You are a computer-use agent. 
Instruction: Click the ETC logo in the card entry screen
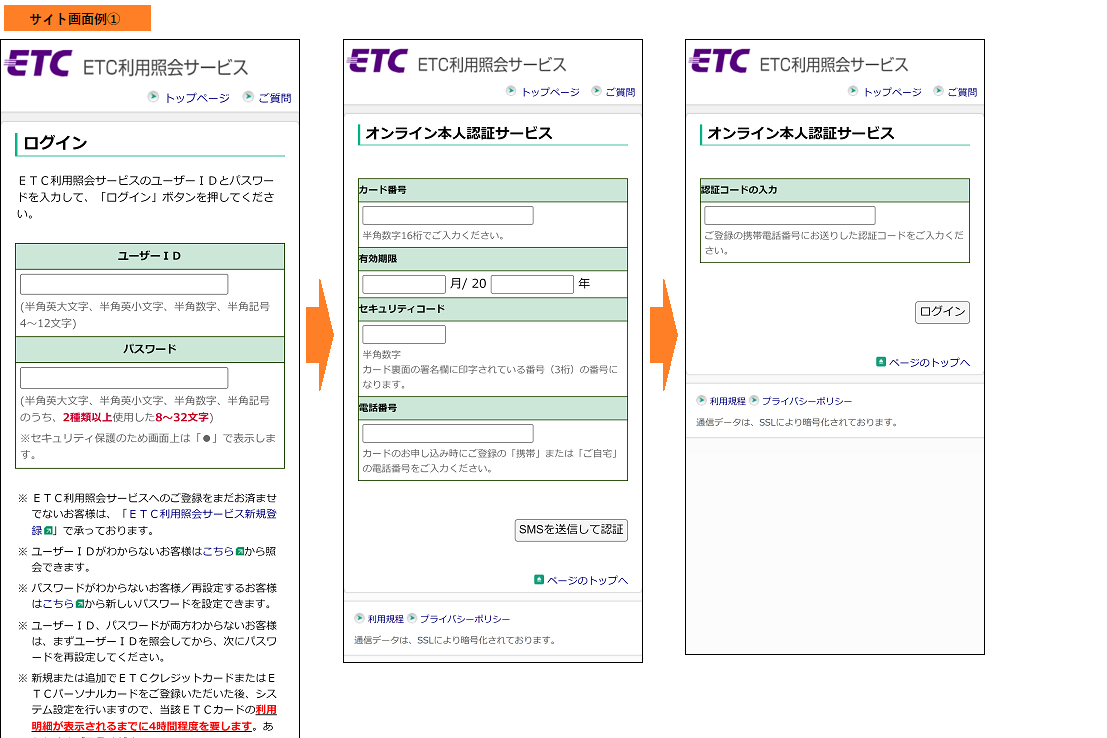click(377, 61)
